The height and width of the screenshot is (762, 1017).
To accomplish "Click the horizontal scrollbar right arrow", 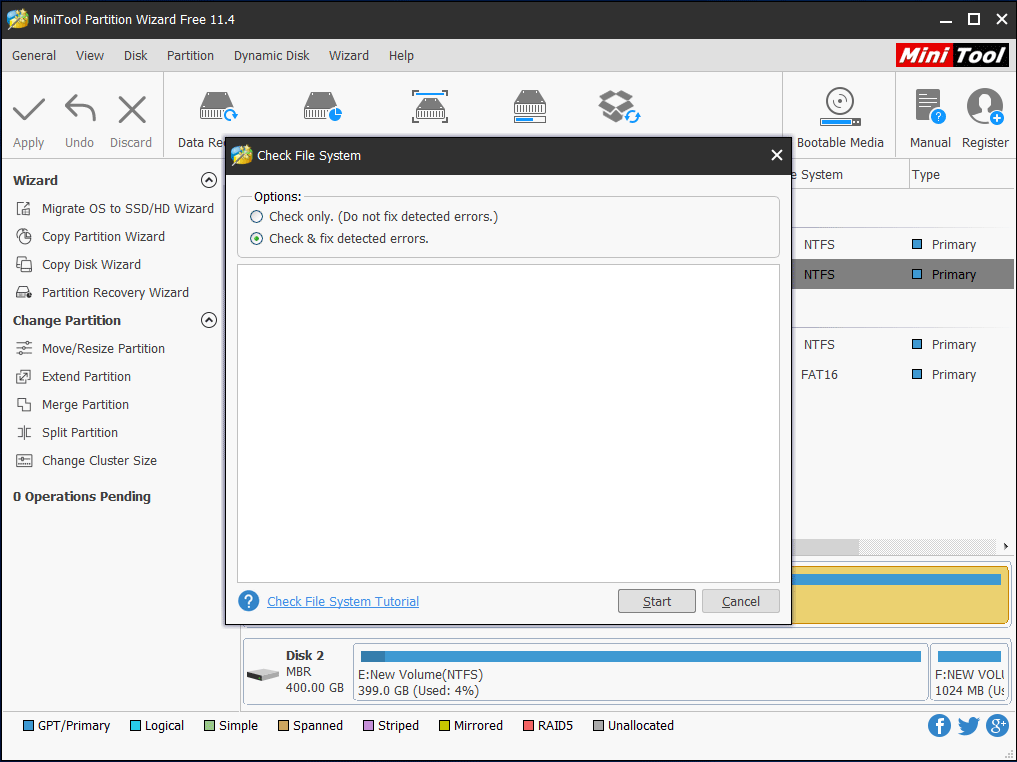I will pos(1006,547).
